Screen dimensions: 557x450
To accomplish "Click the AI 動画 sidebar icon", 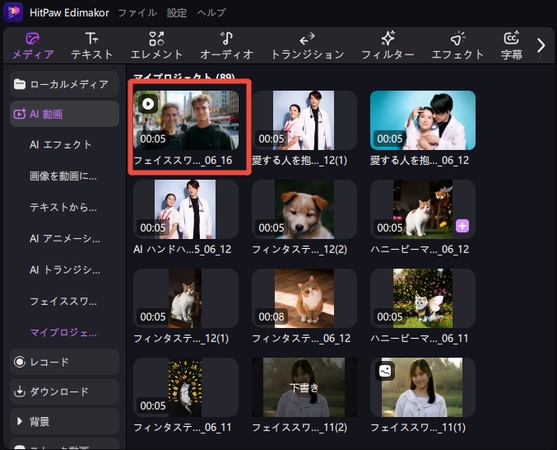I will coord(19,114).
